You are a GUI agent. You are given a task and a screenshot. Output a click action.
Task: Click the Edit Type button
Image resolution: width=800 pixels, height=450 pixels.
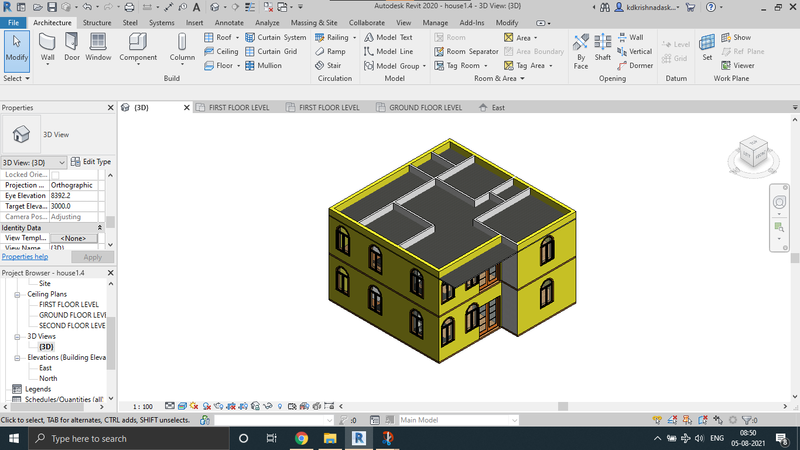click(x=91, y=162)
